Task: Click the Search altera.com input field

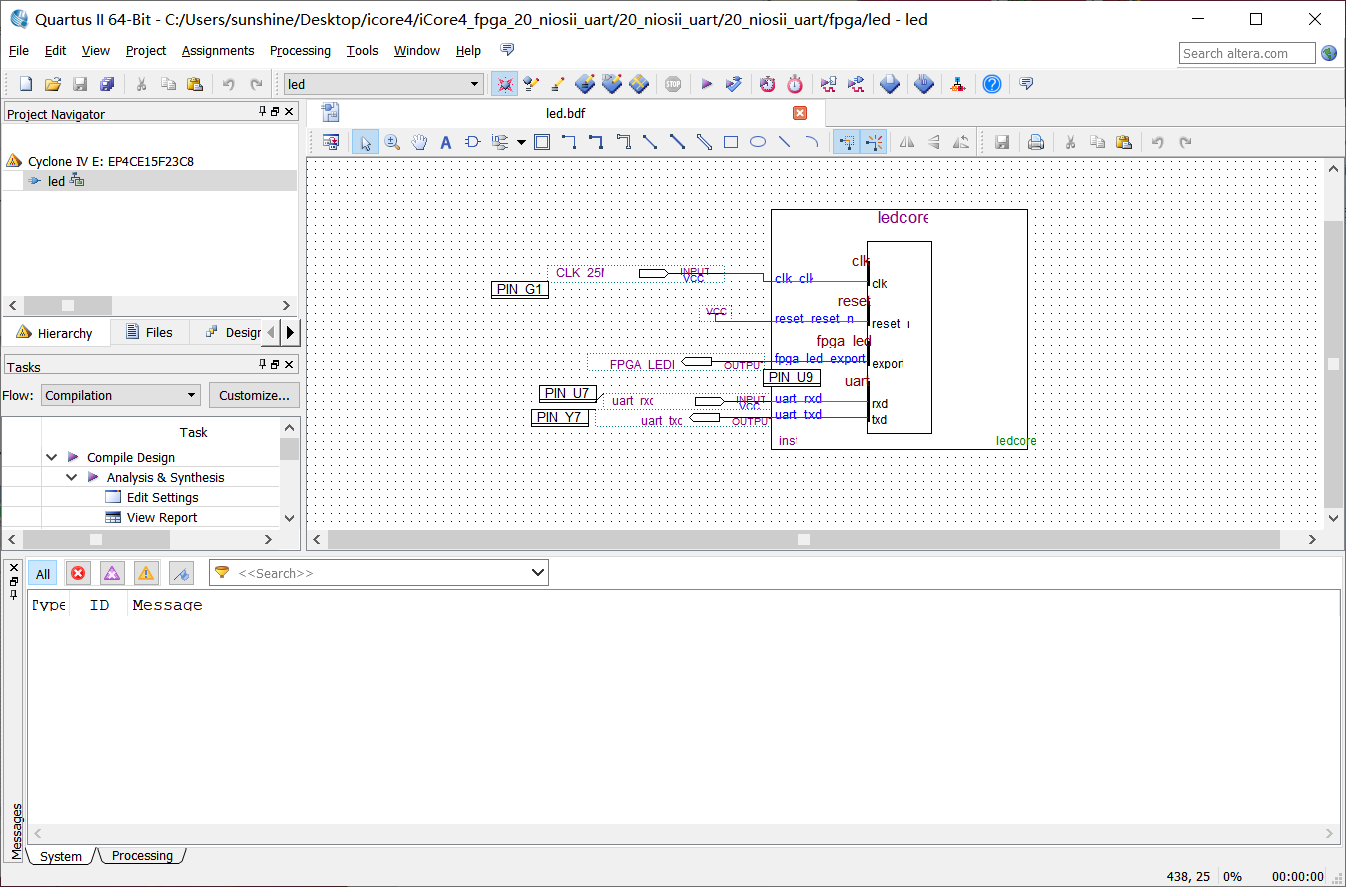Action: [1247, 53]
